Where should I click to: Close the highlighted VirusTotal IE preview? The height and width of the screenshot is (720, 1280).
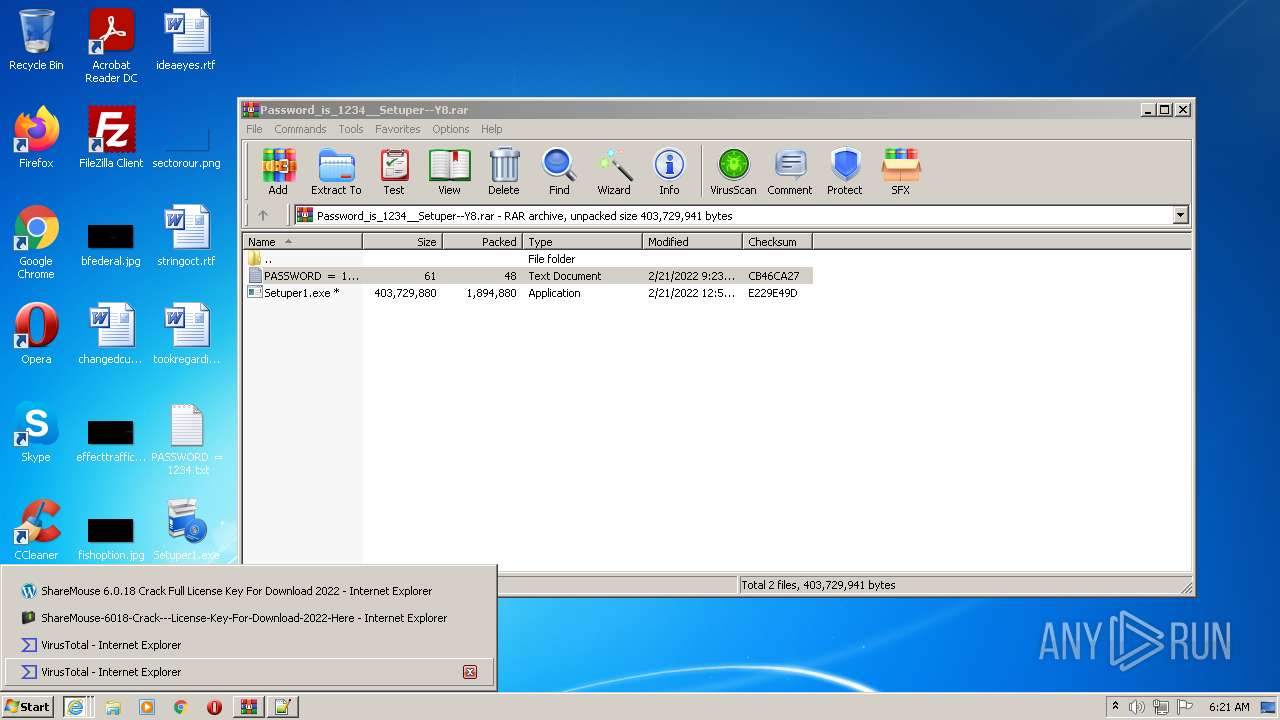[x=470, y=672]
